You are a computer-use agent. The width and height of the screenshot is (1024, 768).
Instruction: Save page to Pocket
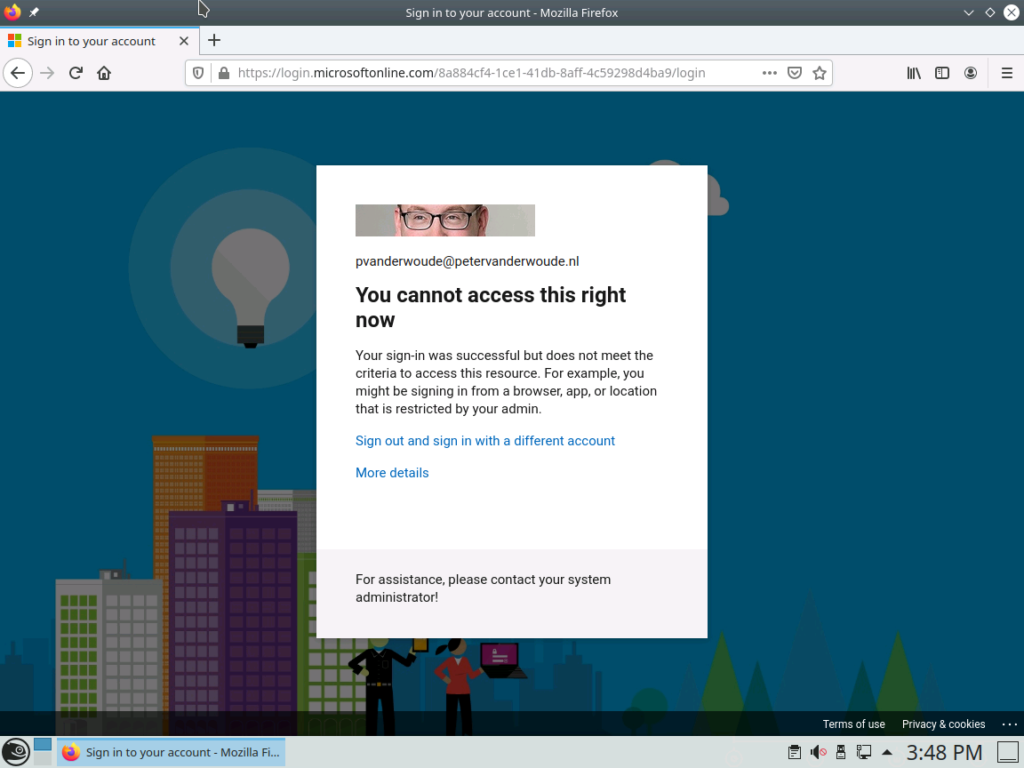[x=795, y=73]
